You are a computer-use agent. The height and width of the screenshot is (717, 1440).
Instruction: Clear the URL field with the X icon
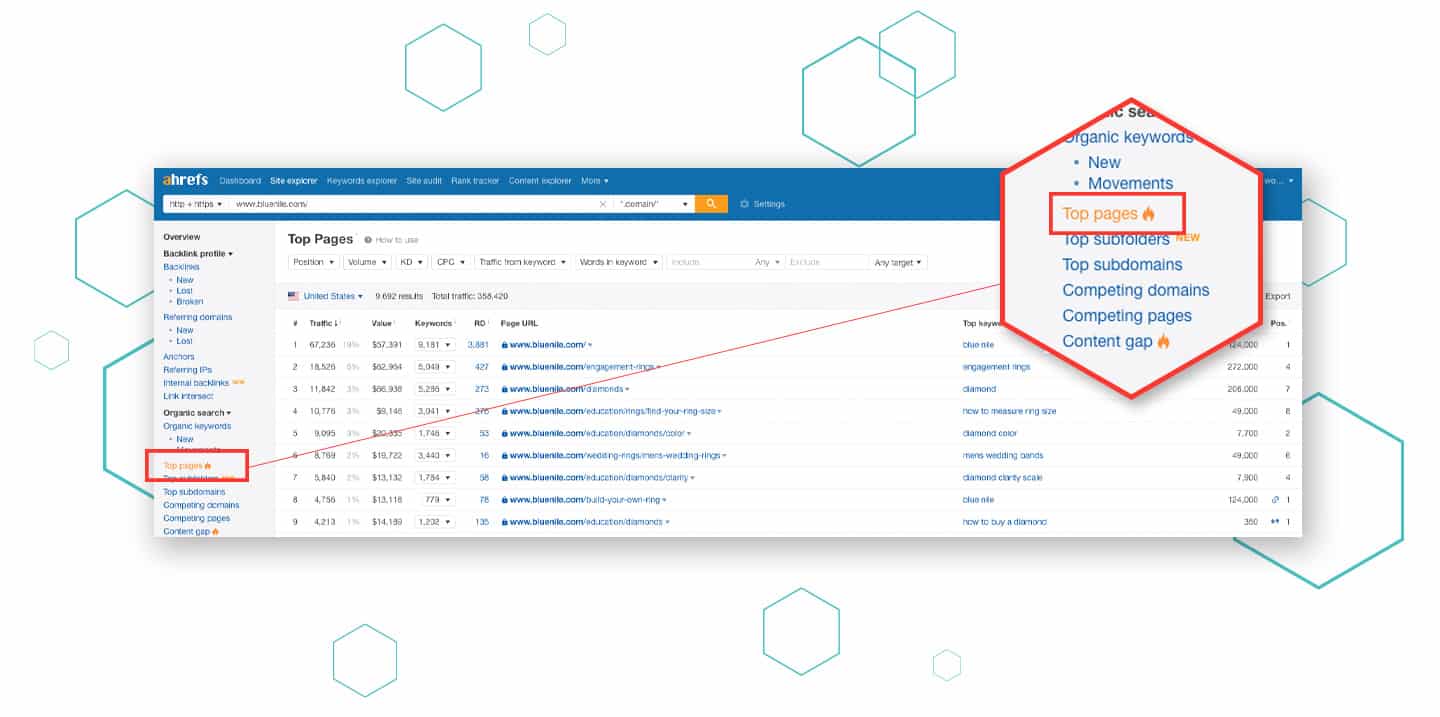point(602,204)
